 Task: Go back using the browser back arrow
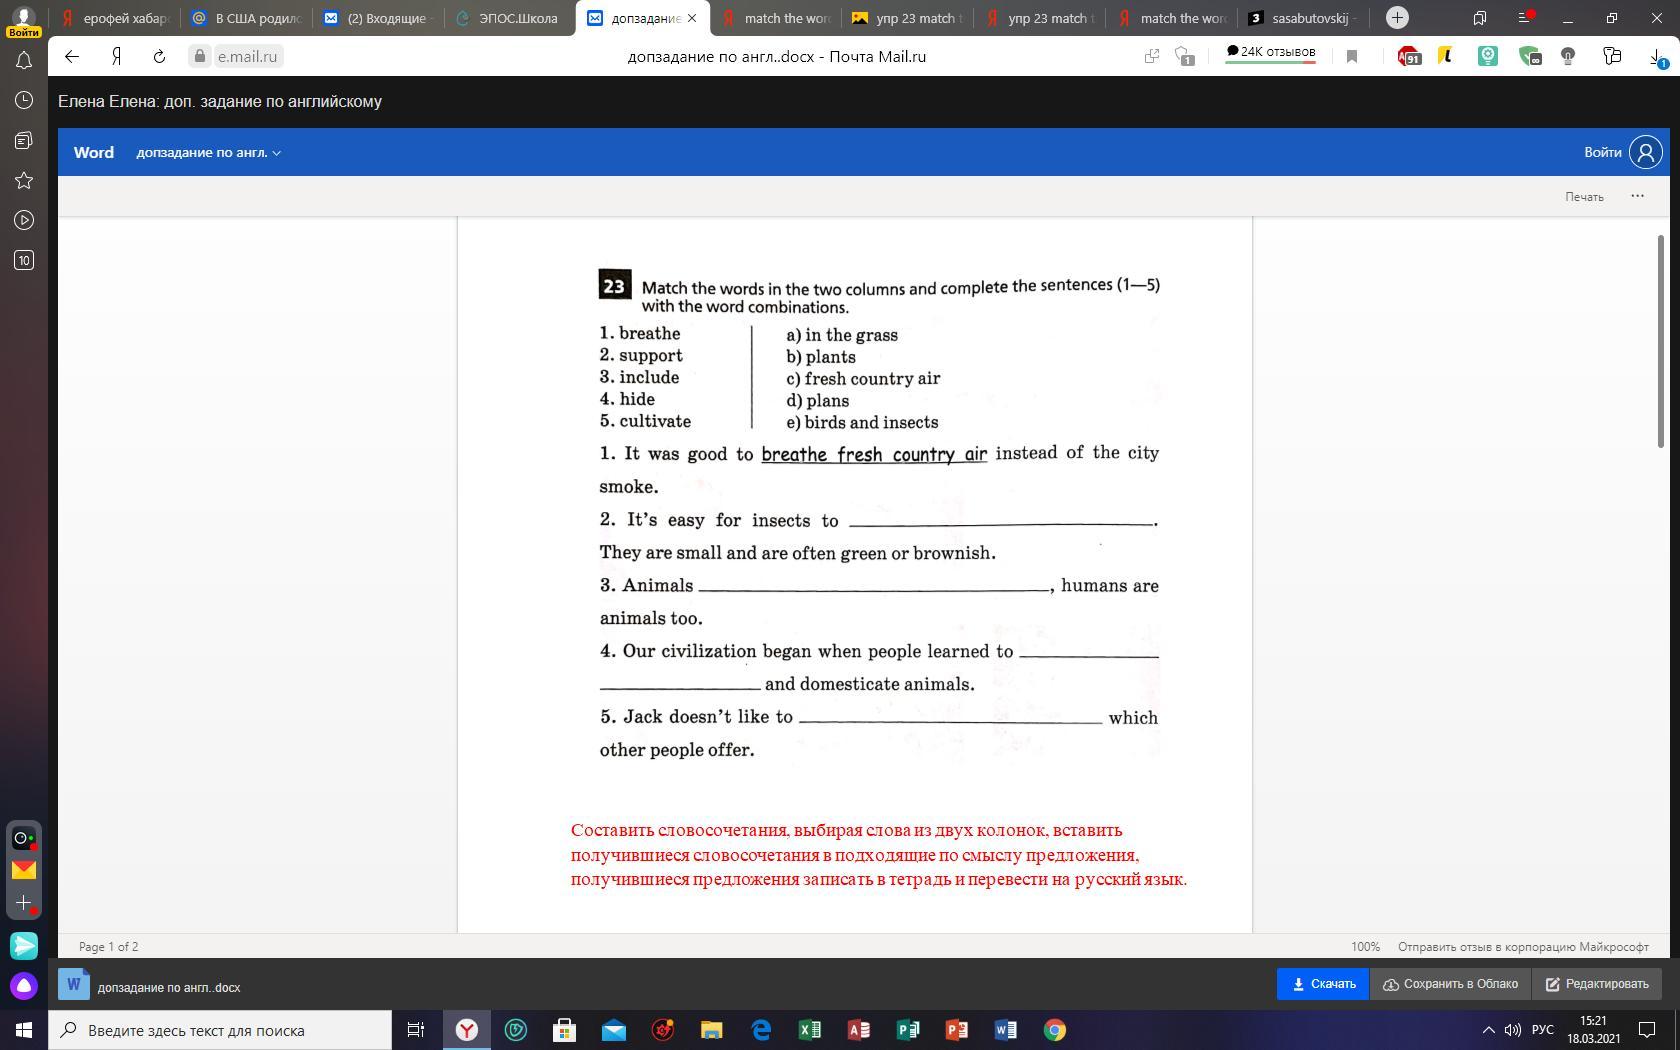click(x=72, y=57)
